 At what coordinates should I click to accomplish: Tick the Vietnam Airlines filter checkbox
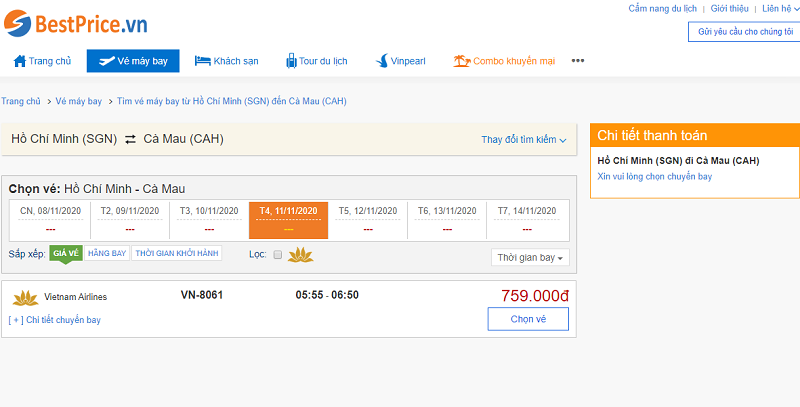click(278, 255)
